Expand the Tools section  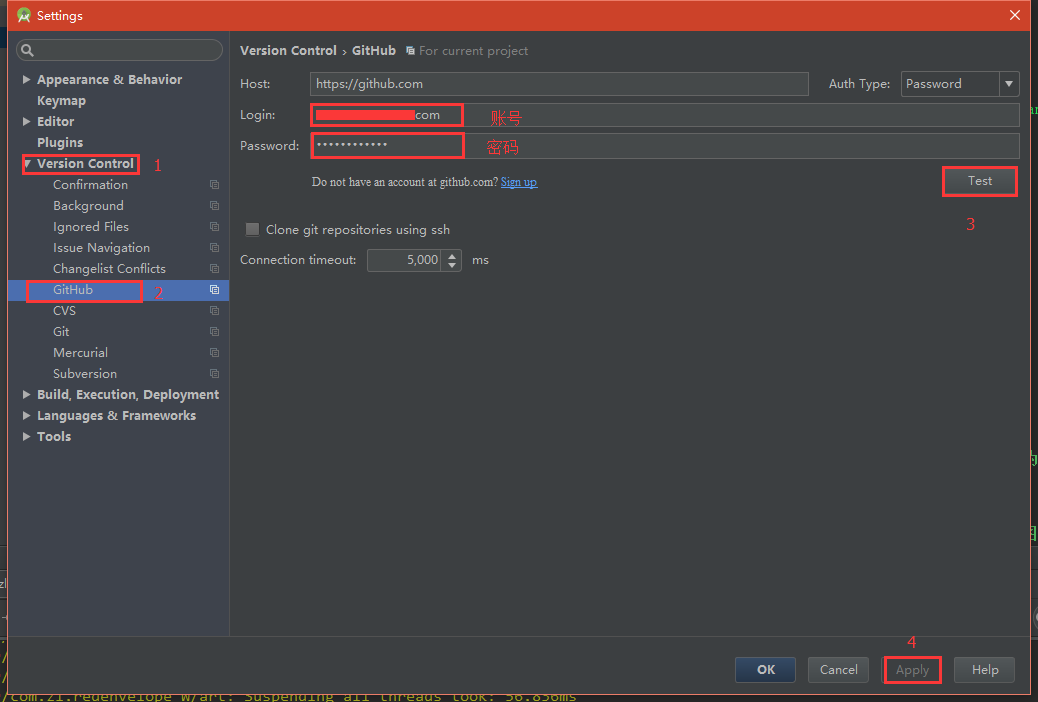26,436
